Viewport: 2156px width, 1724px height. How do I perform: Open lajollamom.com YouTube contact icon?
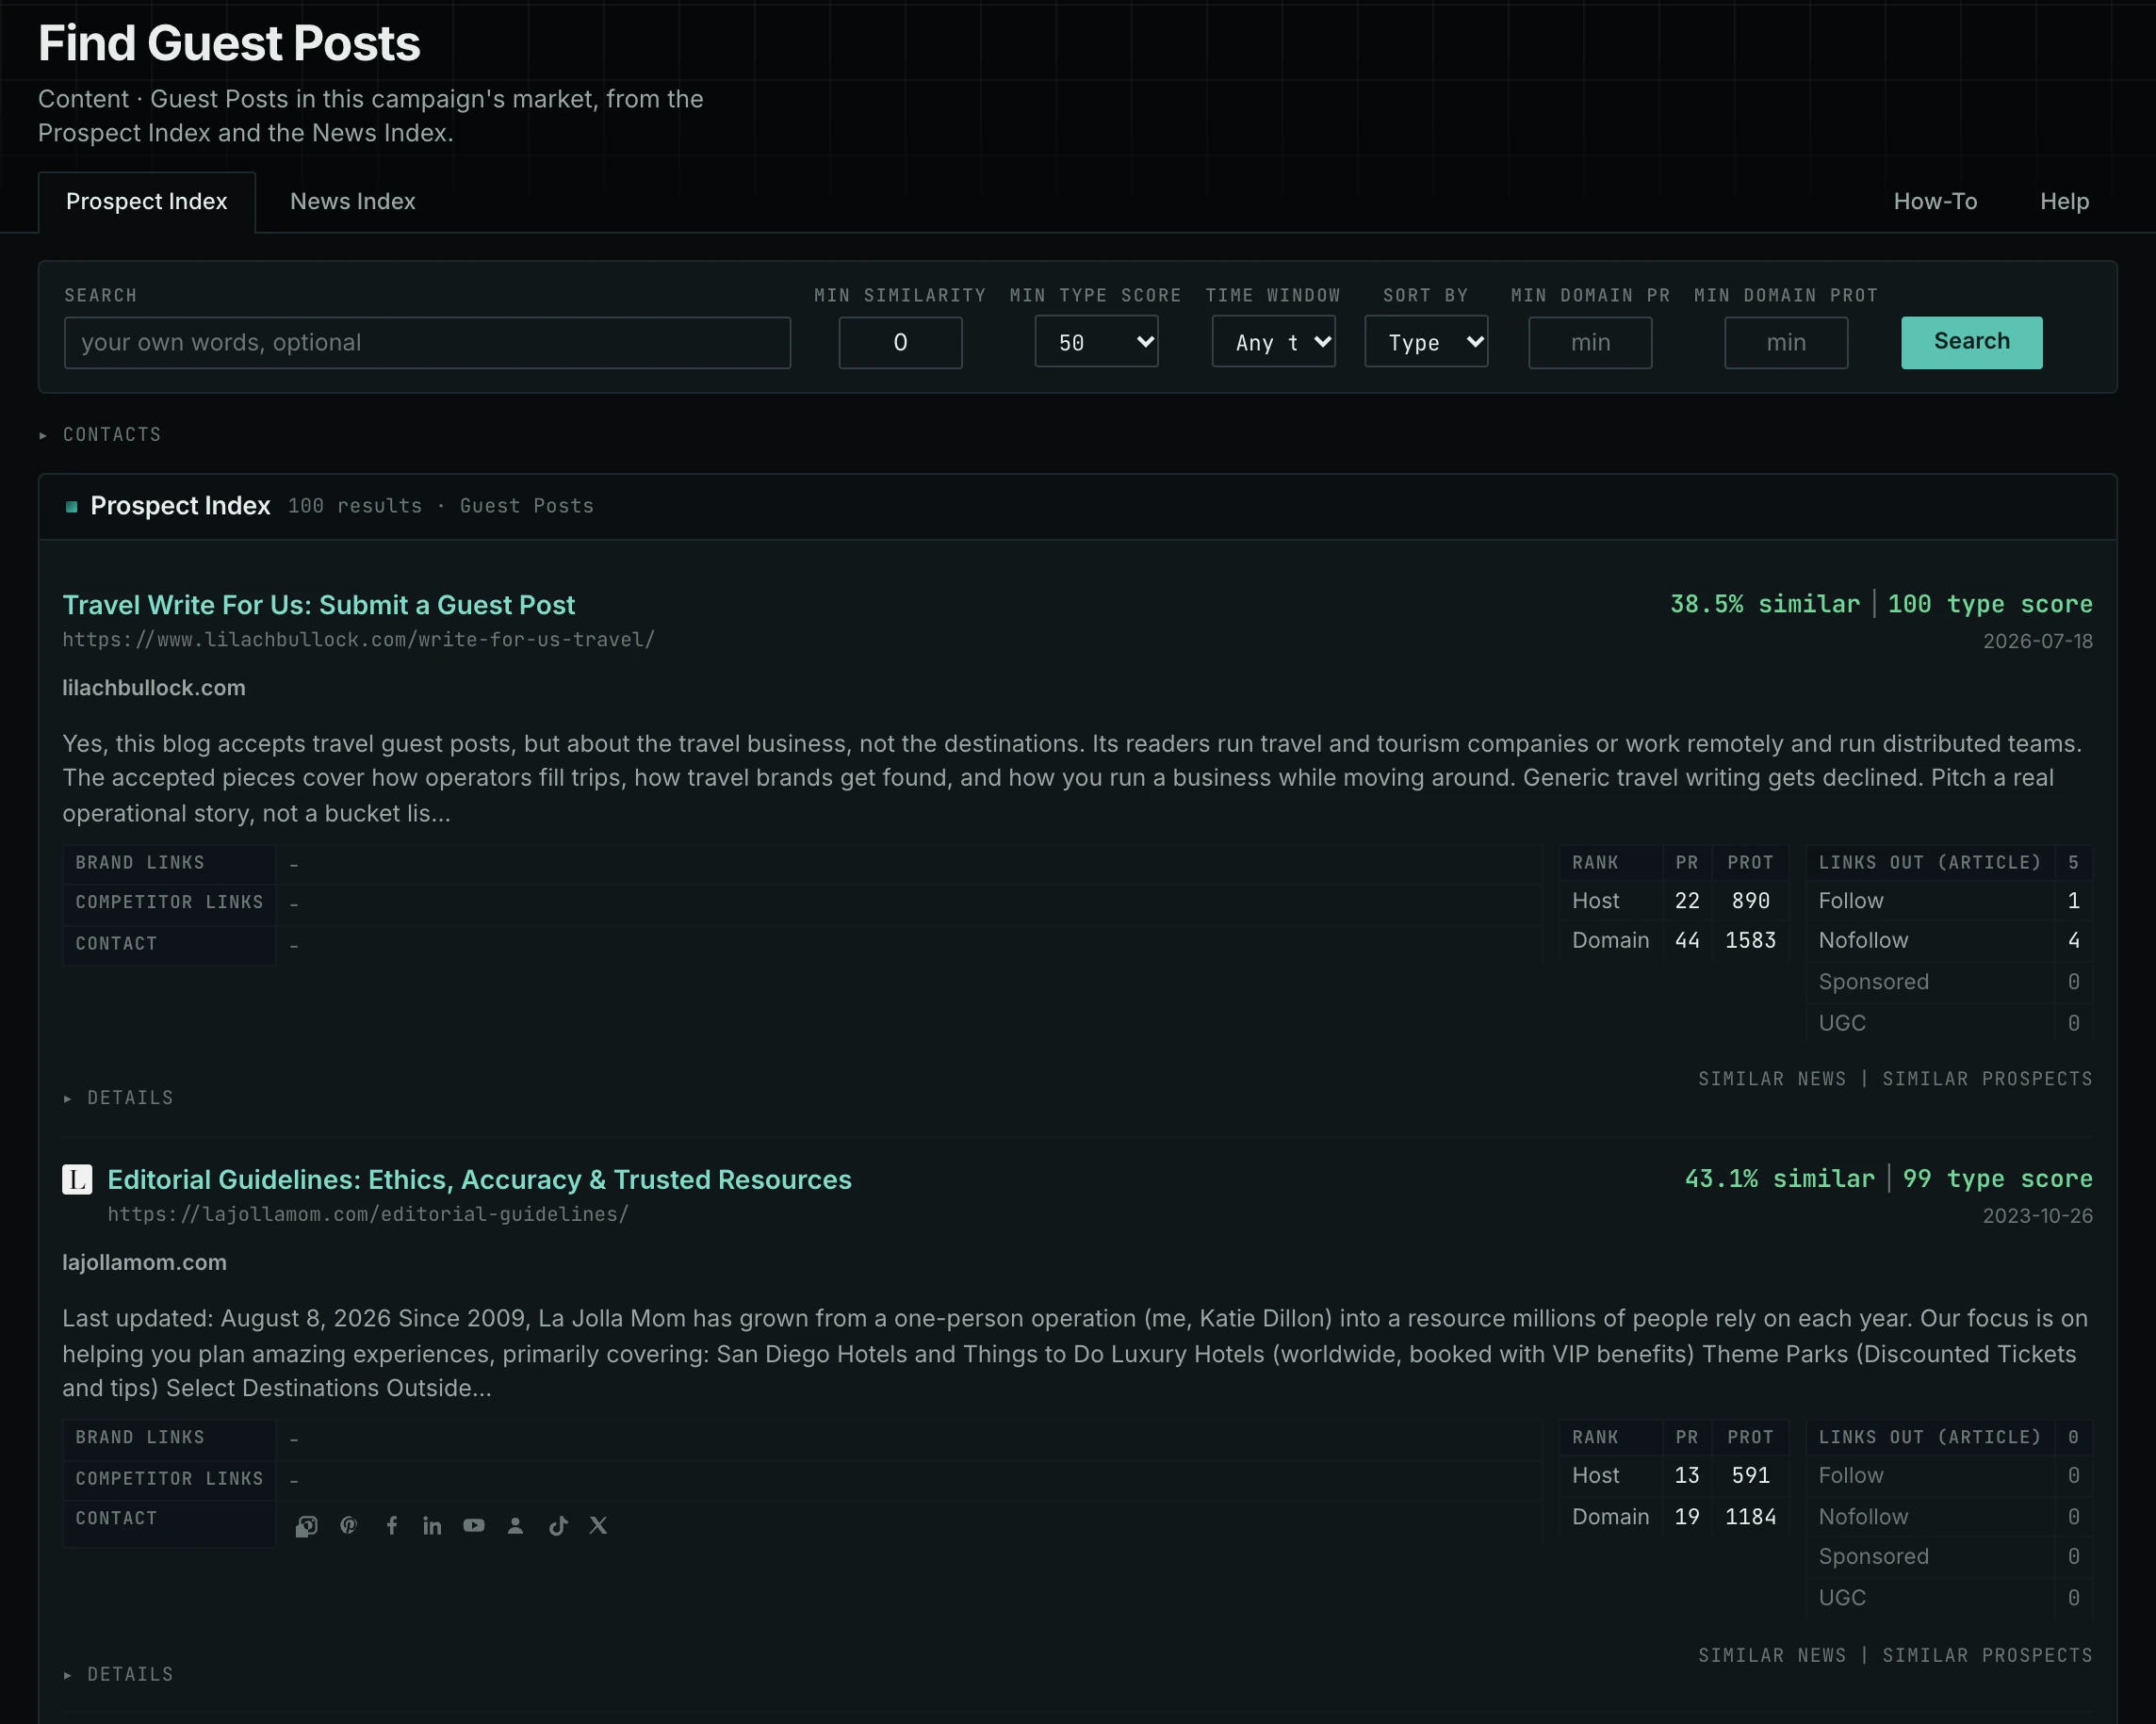[x=474, y=1525]
